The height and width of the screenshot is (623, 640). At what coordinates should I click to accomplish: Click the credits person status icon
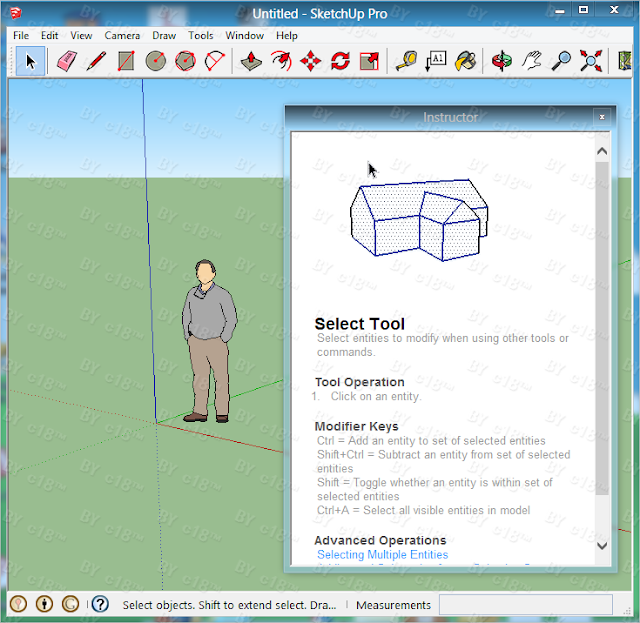[44, 604]
